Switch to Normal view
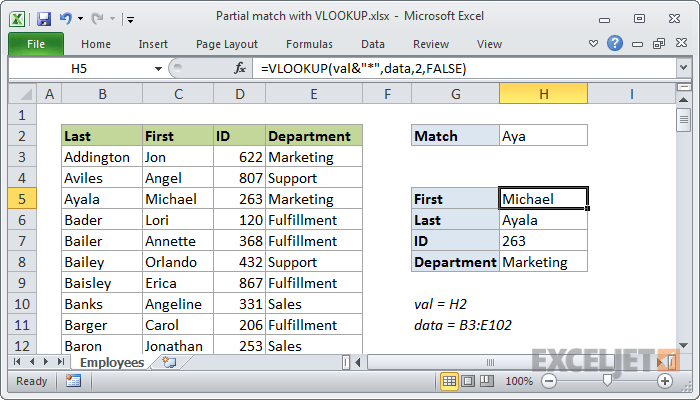Viewport: 700px width, 400px height. [450, 381]
